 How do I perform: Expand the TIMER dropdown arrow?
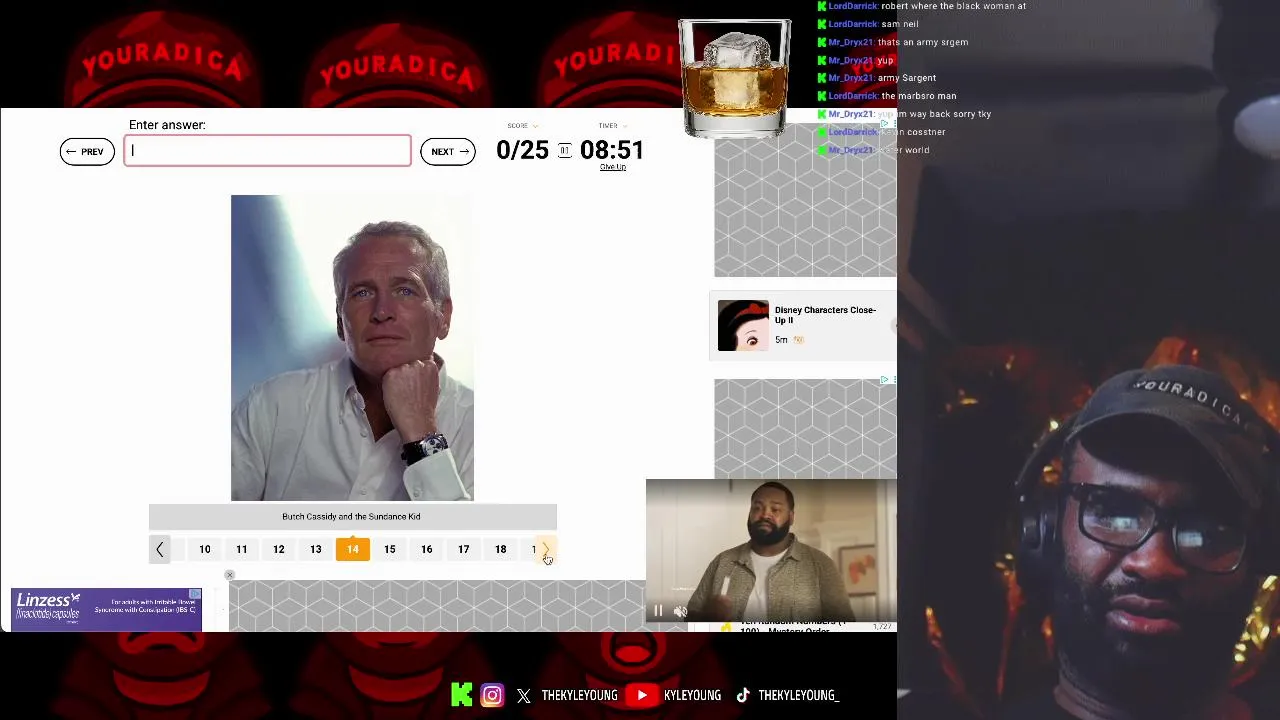click(x=625, y=126)
